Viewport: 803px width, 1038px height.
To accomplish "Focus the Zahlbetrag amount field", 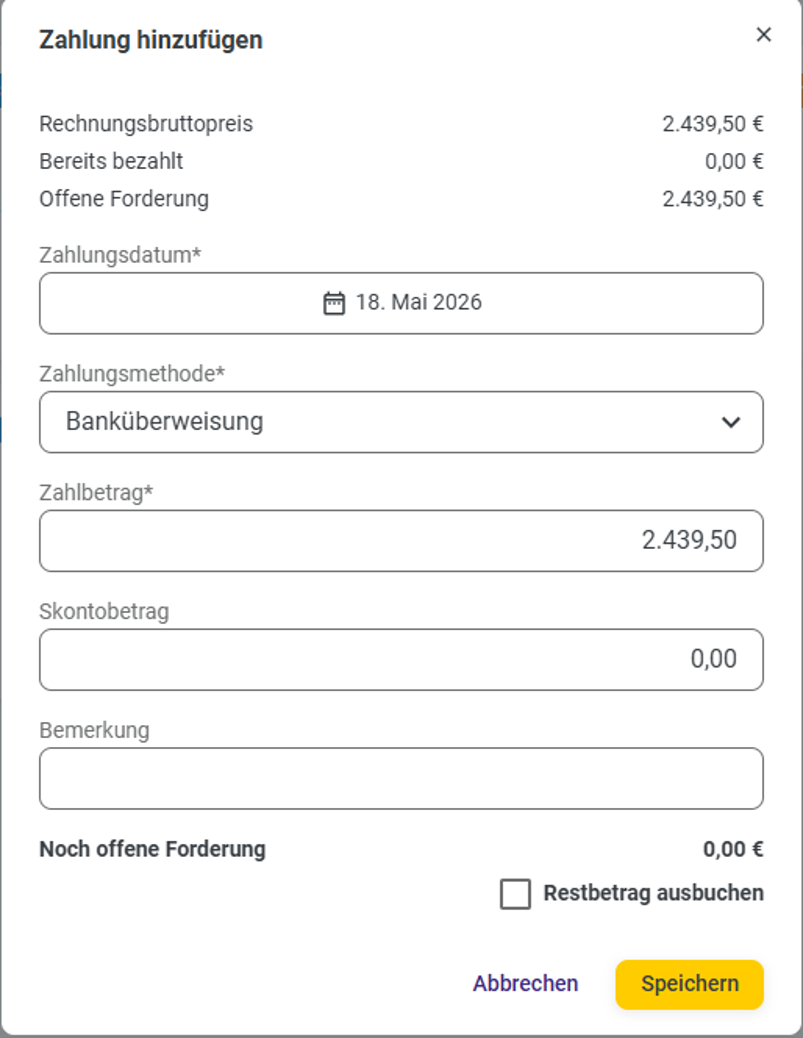I will pos(401,541).
